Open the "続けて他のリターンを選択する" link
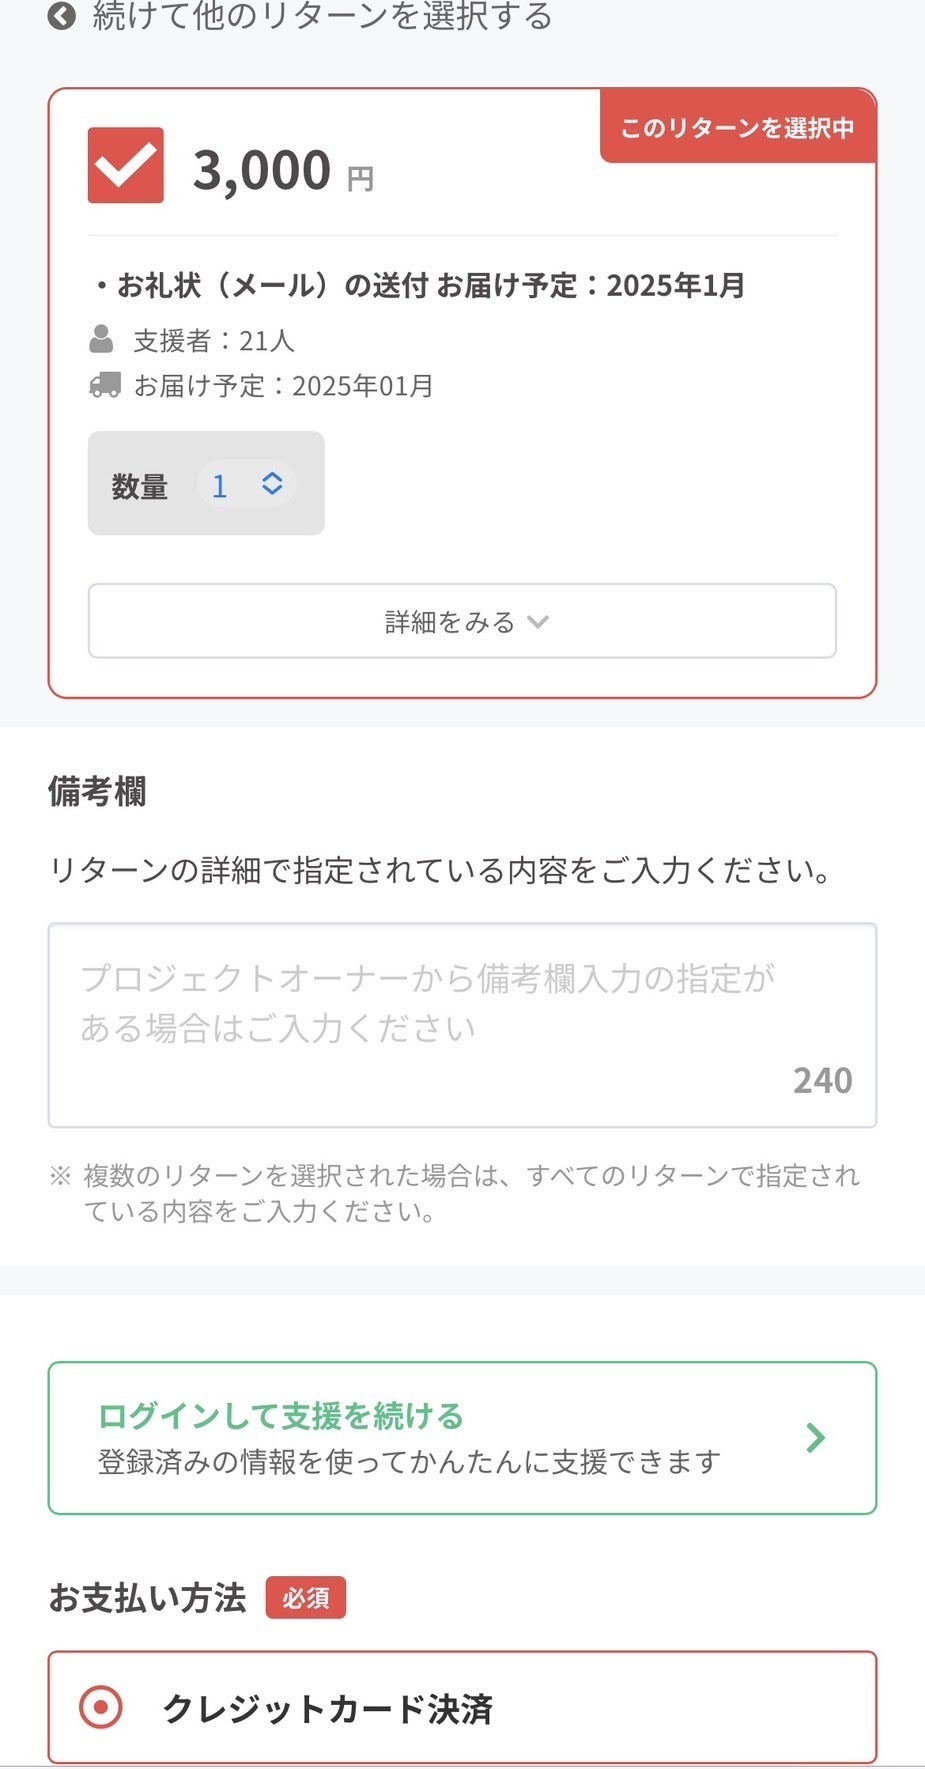The width and height of the screenshot is (925, 1769). [322, 16]
